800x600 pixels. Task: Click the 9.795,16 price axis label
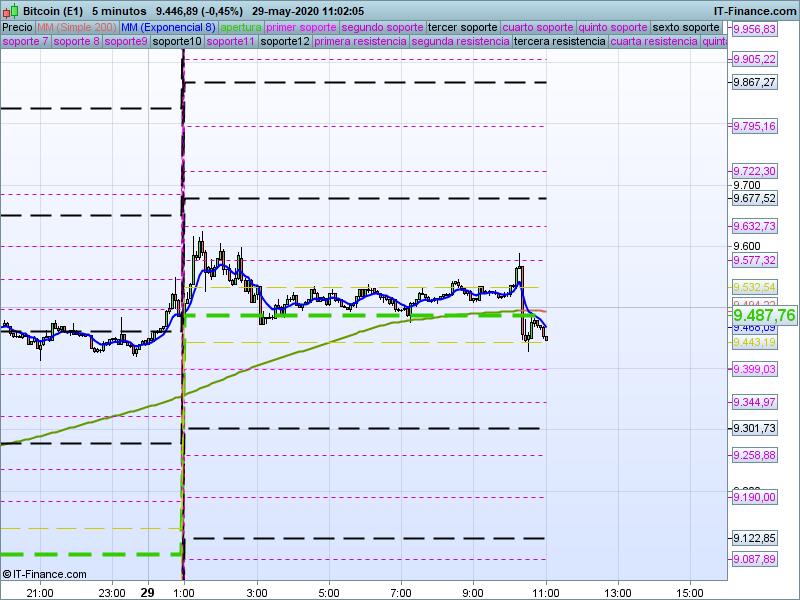(754, 126)
